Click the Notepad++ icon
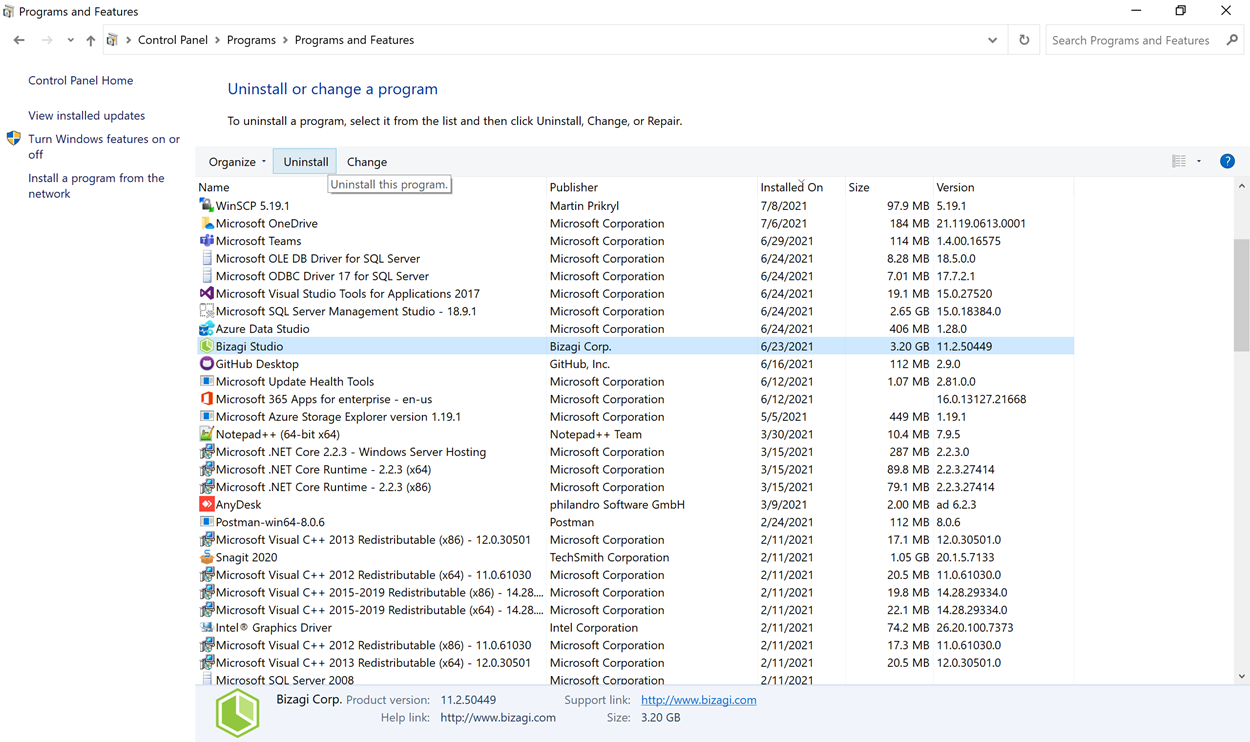Image resolution: width=1250 pixels, height=742 pixels. click(206, 434)
